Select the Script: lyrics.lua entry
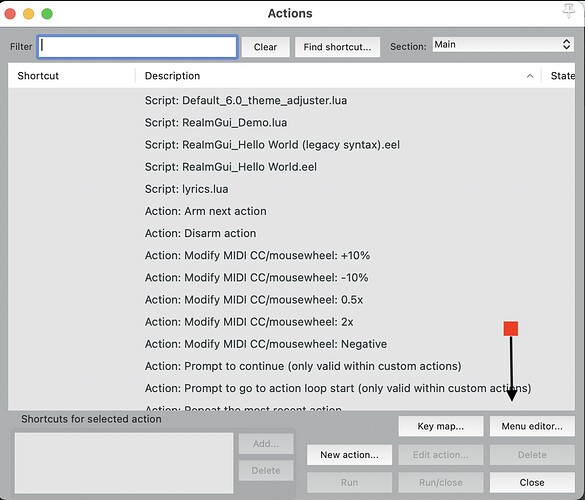The width and height of the screenshot is (585, 500). [x=291, y=189]
